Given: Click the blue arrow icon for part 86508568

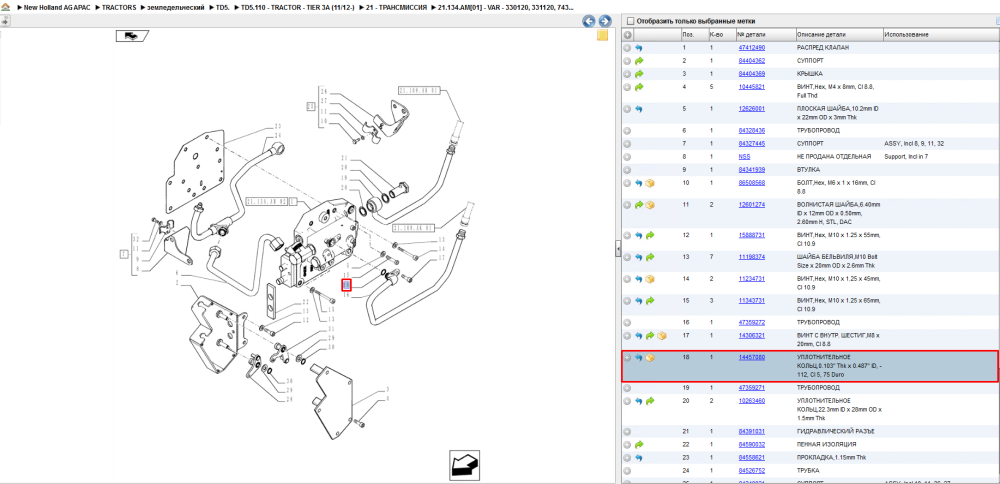Looking at the screenshot, I should [x=639, y=183].
